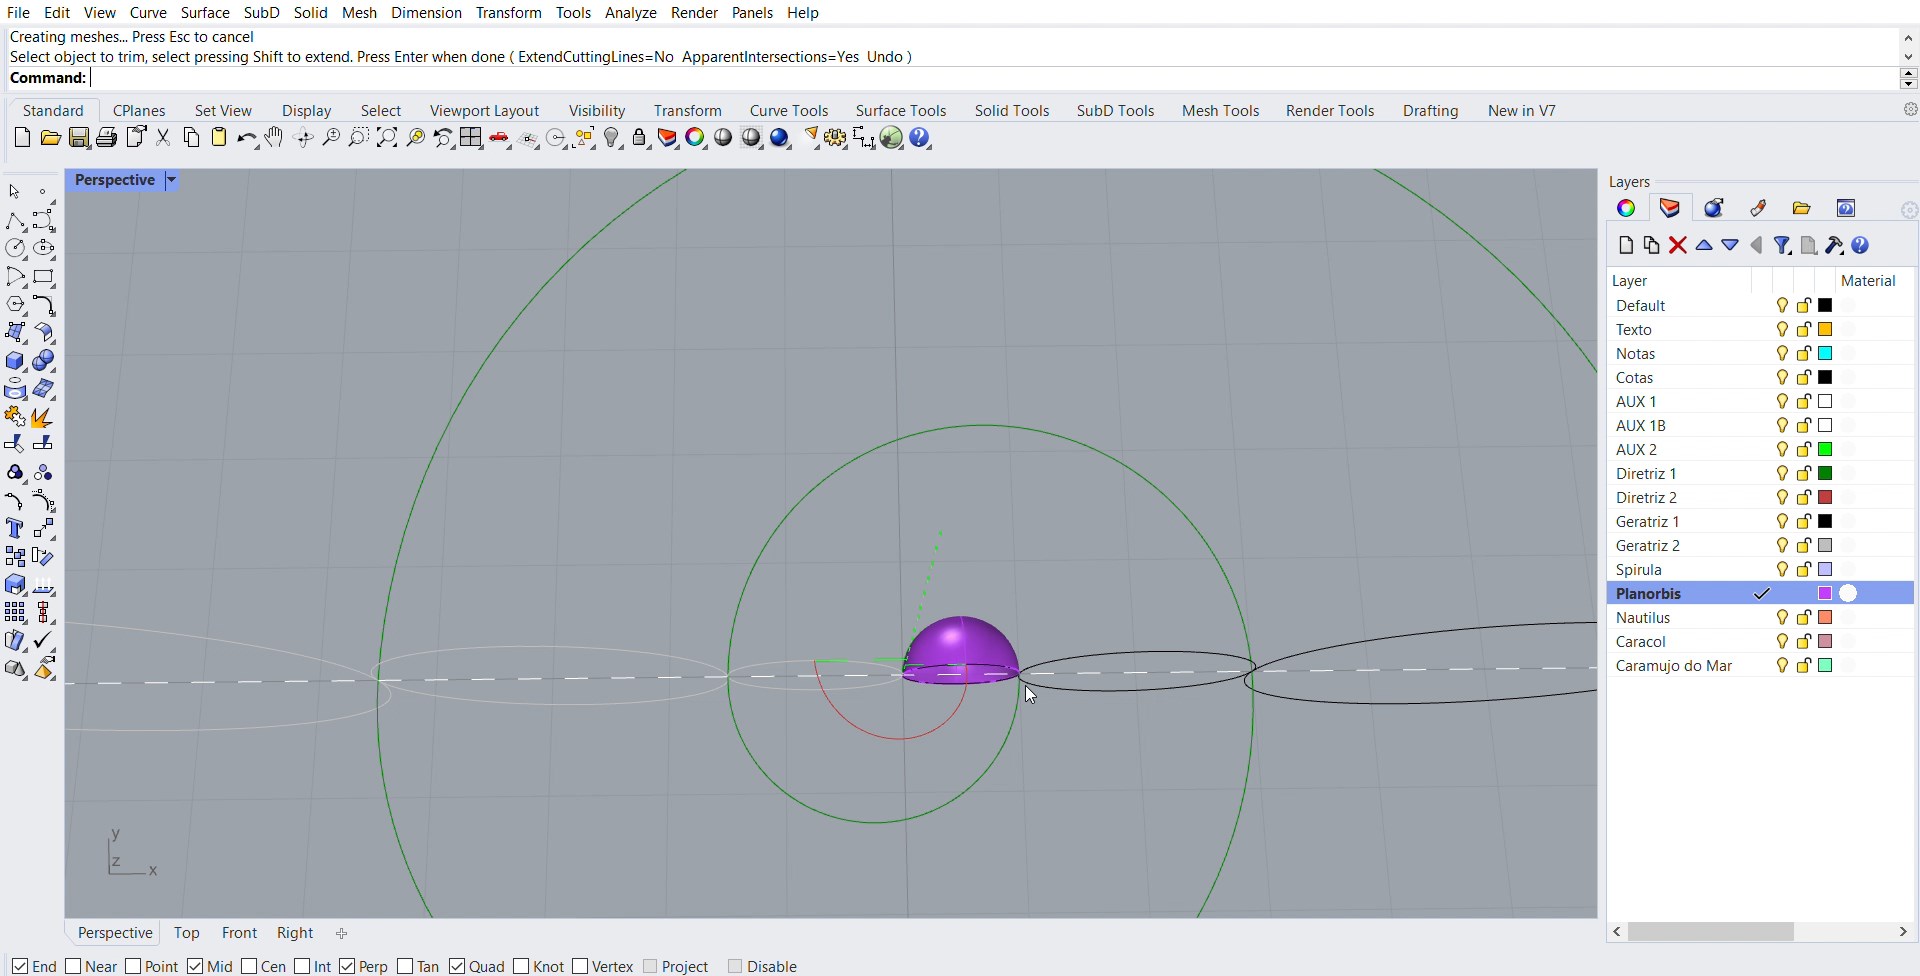Open the Analyze menu

click(631, 12)
